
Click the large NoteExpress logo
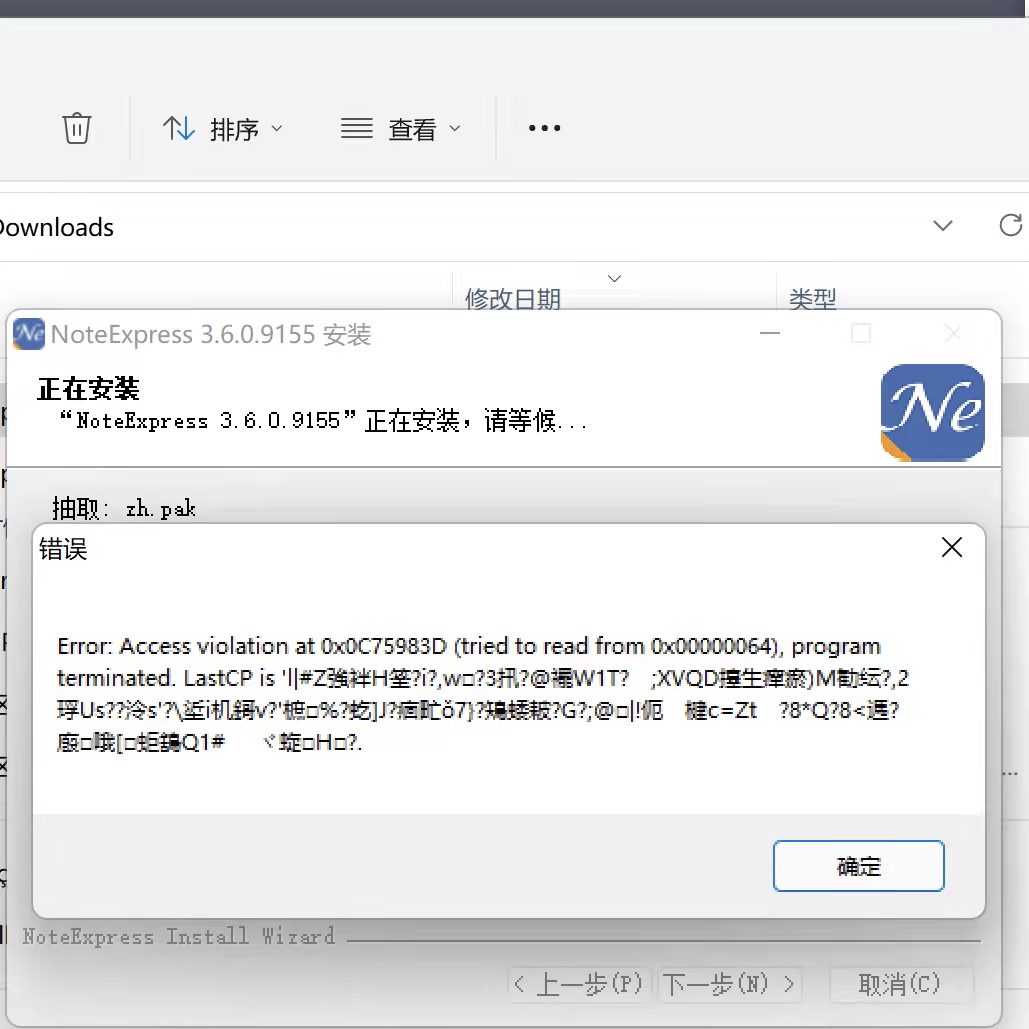932,412
